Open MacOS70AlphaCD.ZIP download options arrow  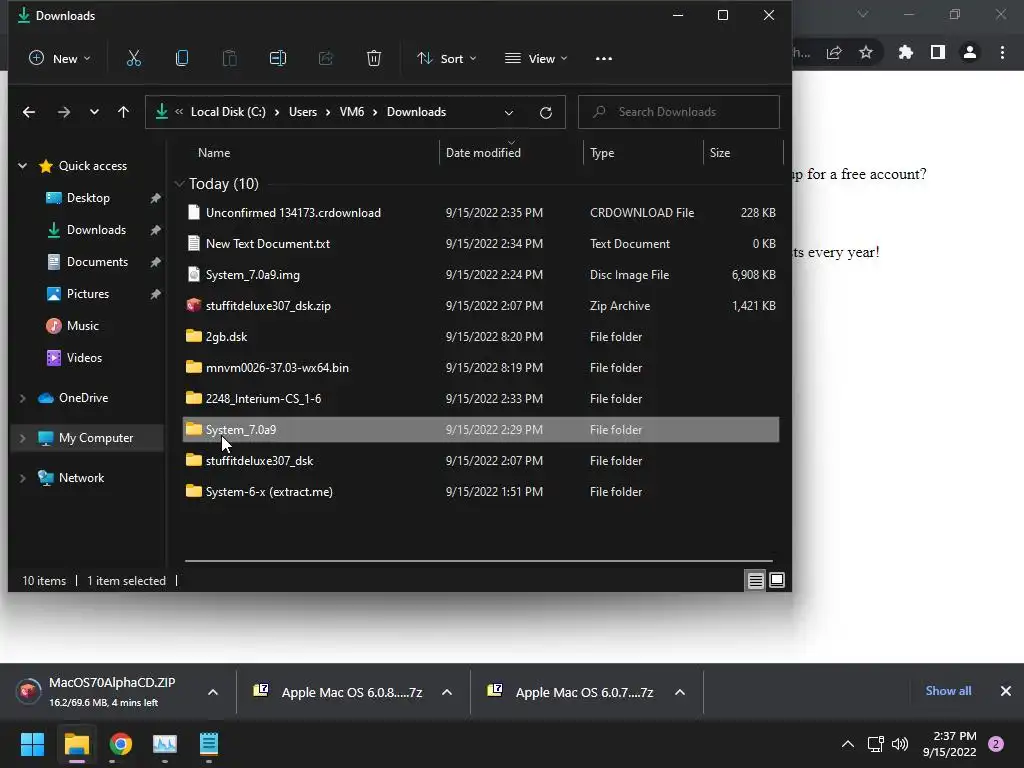coord(213,692)
